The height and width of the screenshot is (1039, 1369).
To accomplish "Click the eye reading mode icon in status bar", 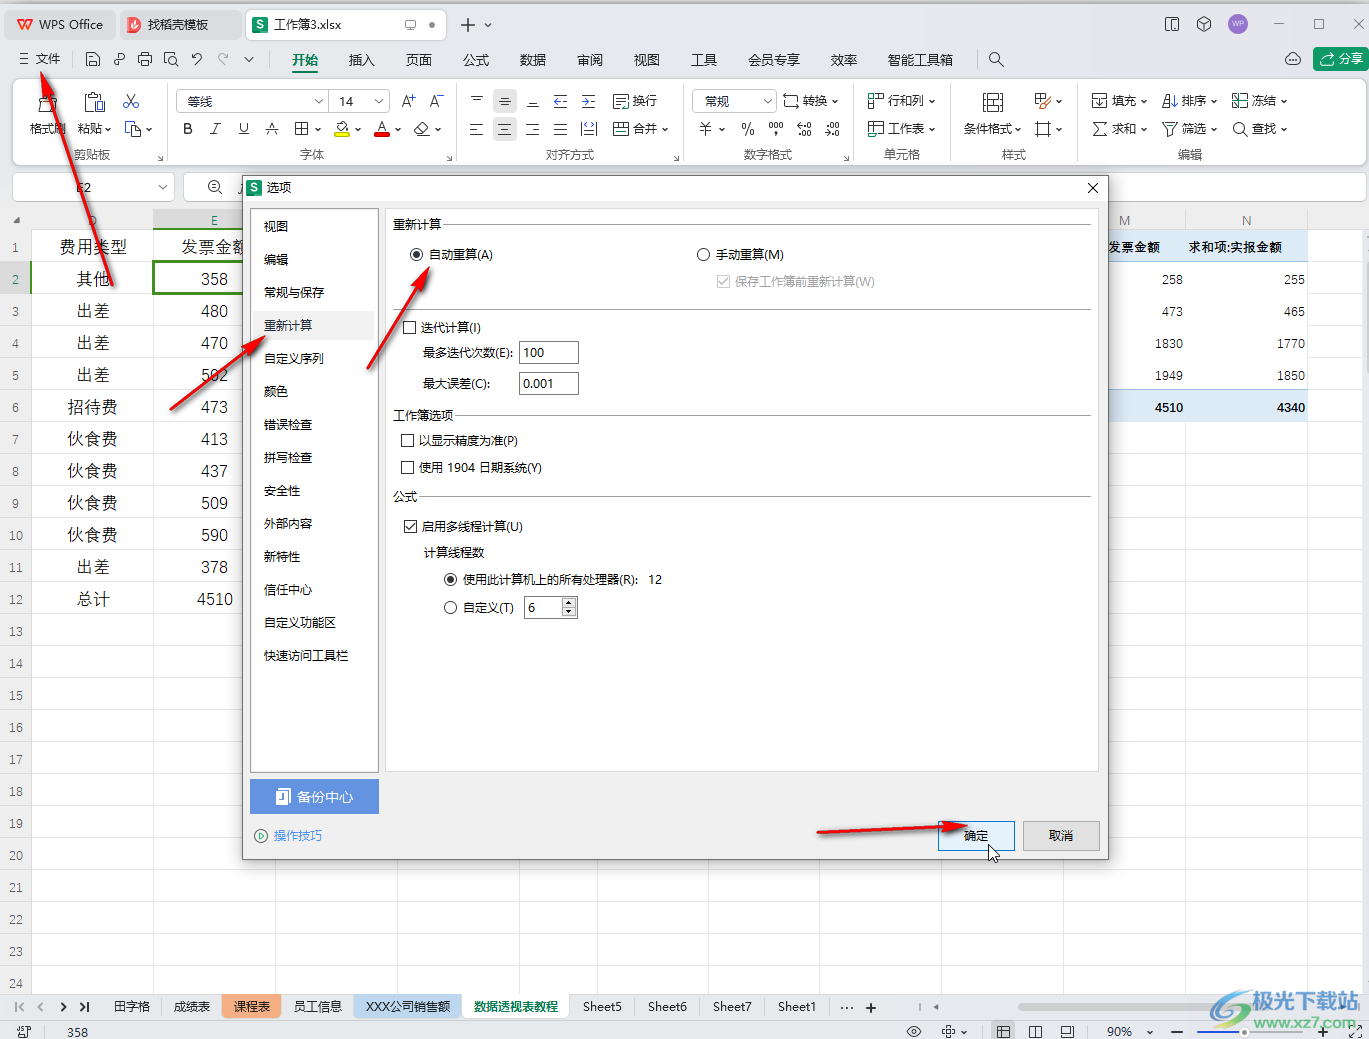I will tap(913, 1031).
